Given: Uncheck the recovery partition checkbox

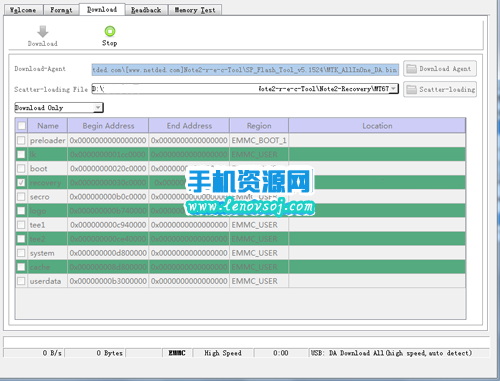Looking at the screenshot, I should tap(21, 183).
